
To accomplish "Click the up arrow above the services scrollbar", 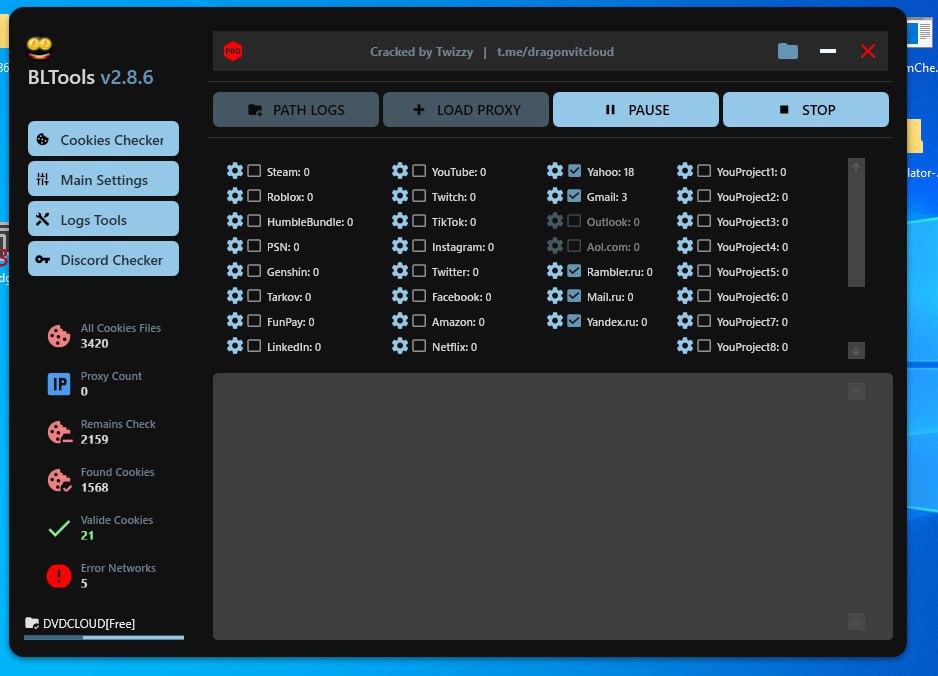I will tap(856, 168).
